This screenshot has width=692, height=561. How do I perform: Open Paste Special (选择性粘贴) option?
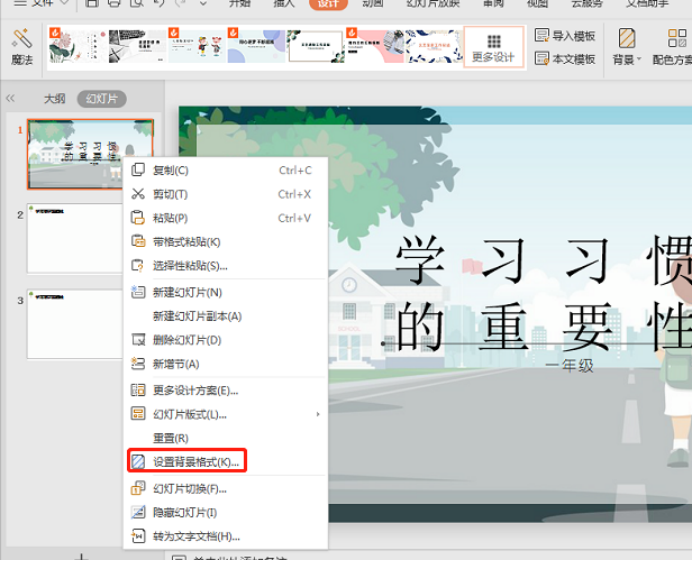coord(226,266)
